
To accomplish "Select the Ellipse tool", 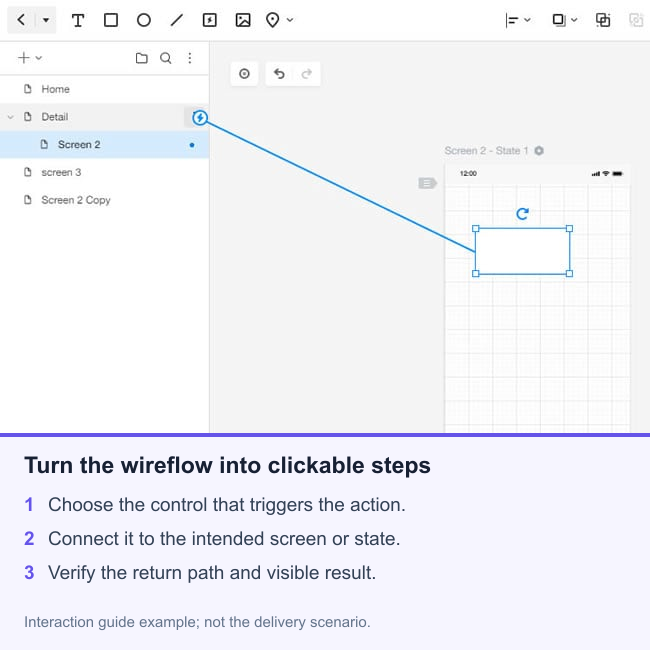I will click(144, 20).
